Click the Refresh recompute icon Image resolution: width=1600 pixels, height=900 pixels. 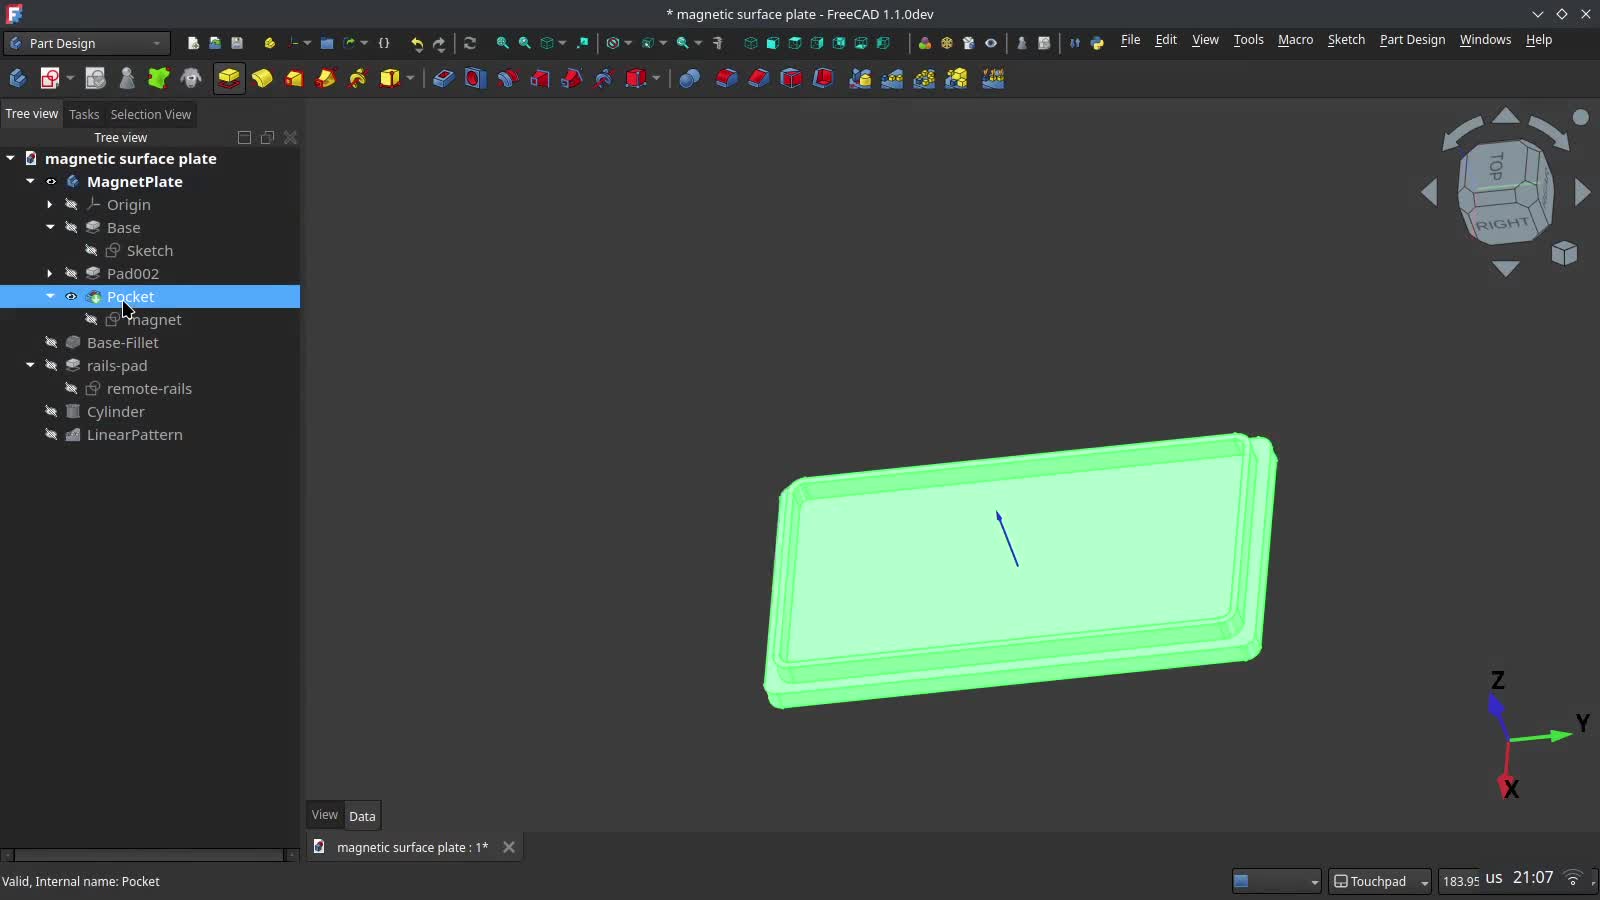tap(470, 43)
